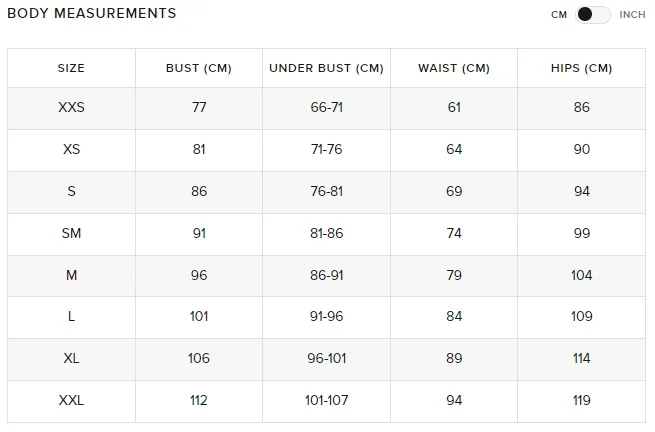655x432 pixels.
Task: Click the L waist value 84
Action: [454, 317]
